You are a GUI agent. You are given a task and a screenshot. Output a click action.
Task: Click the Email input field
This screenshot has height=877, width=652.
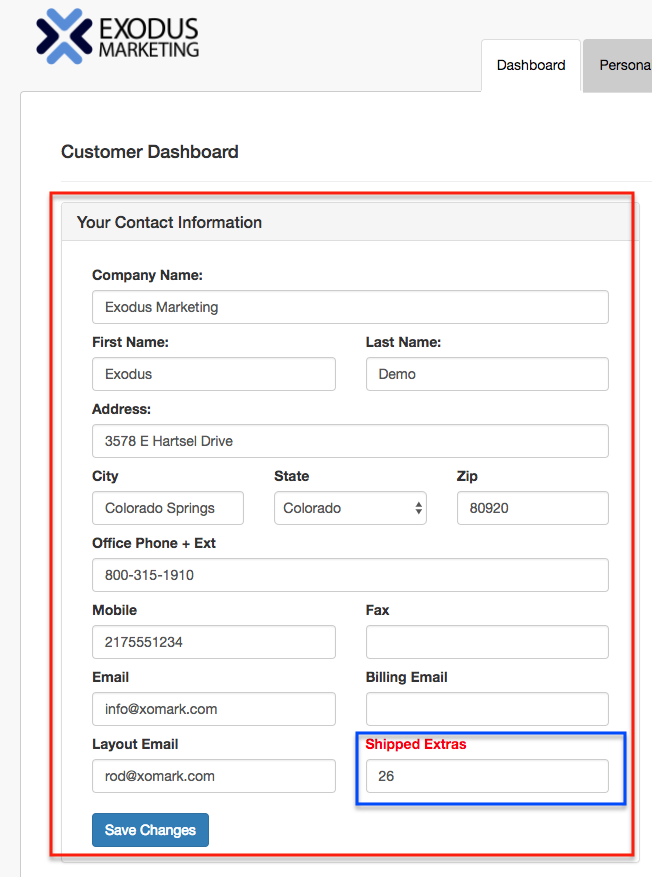(214, 709)
